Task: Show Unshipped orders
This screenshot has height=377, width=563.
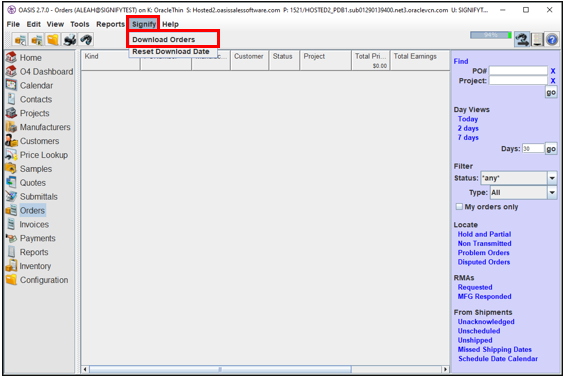Action: [475, 340]
